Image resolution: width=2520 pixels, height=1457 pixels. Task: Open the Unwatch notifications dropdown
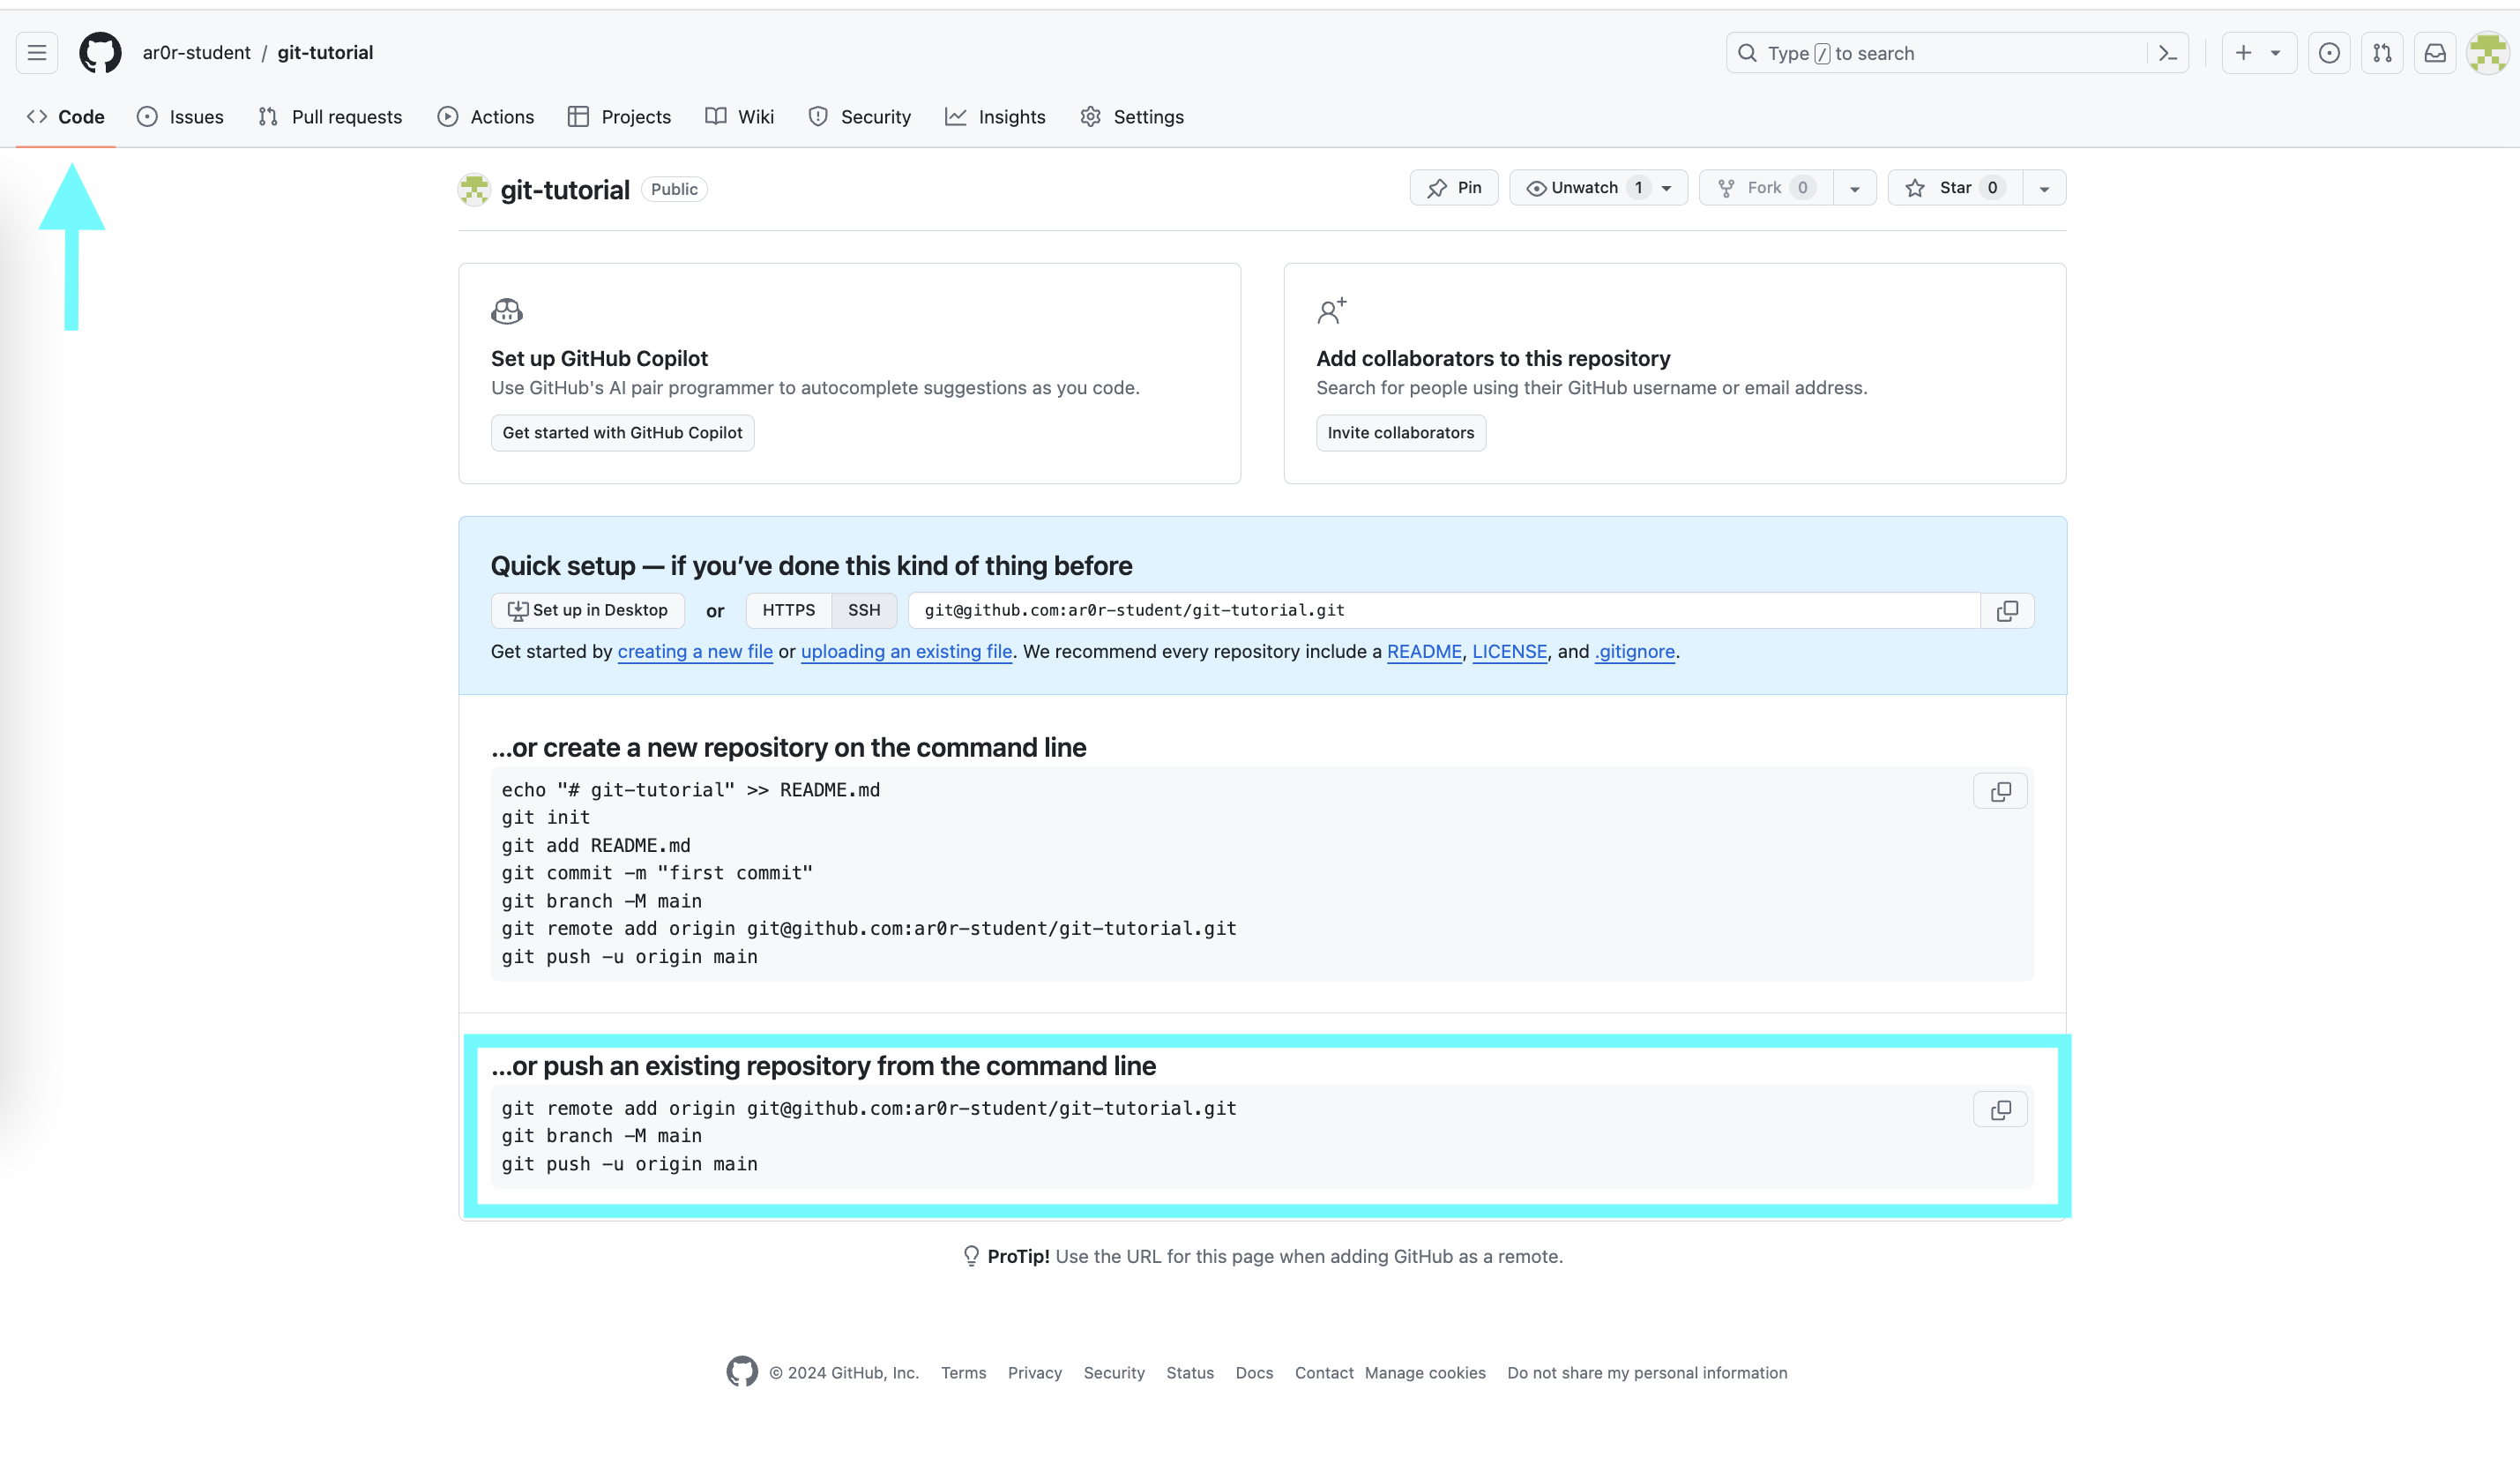[1598, 188]
